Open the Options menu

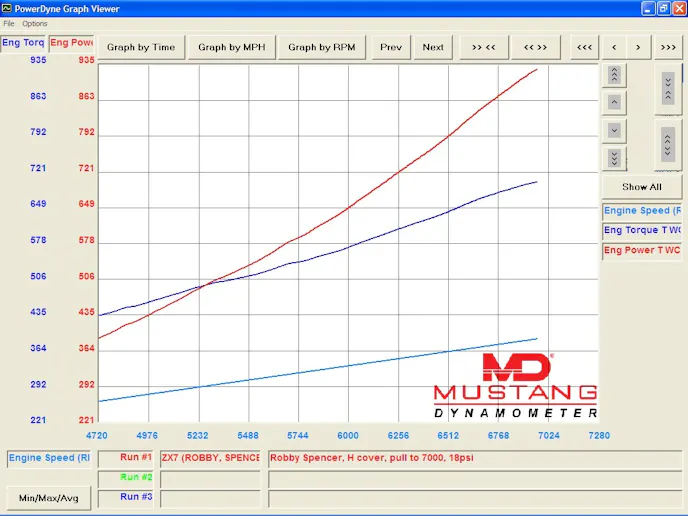click(x=35, y=23)
